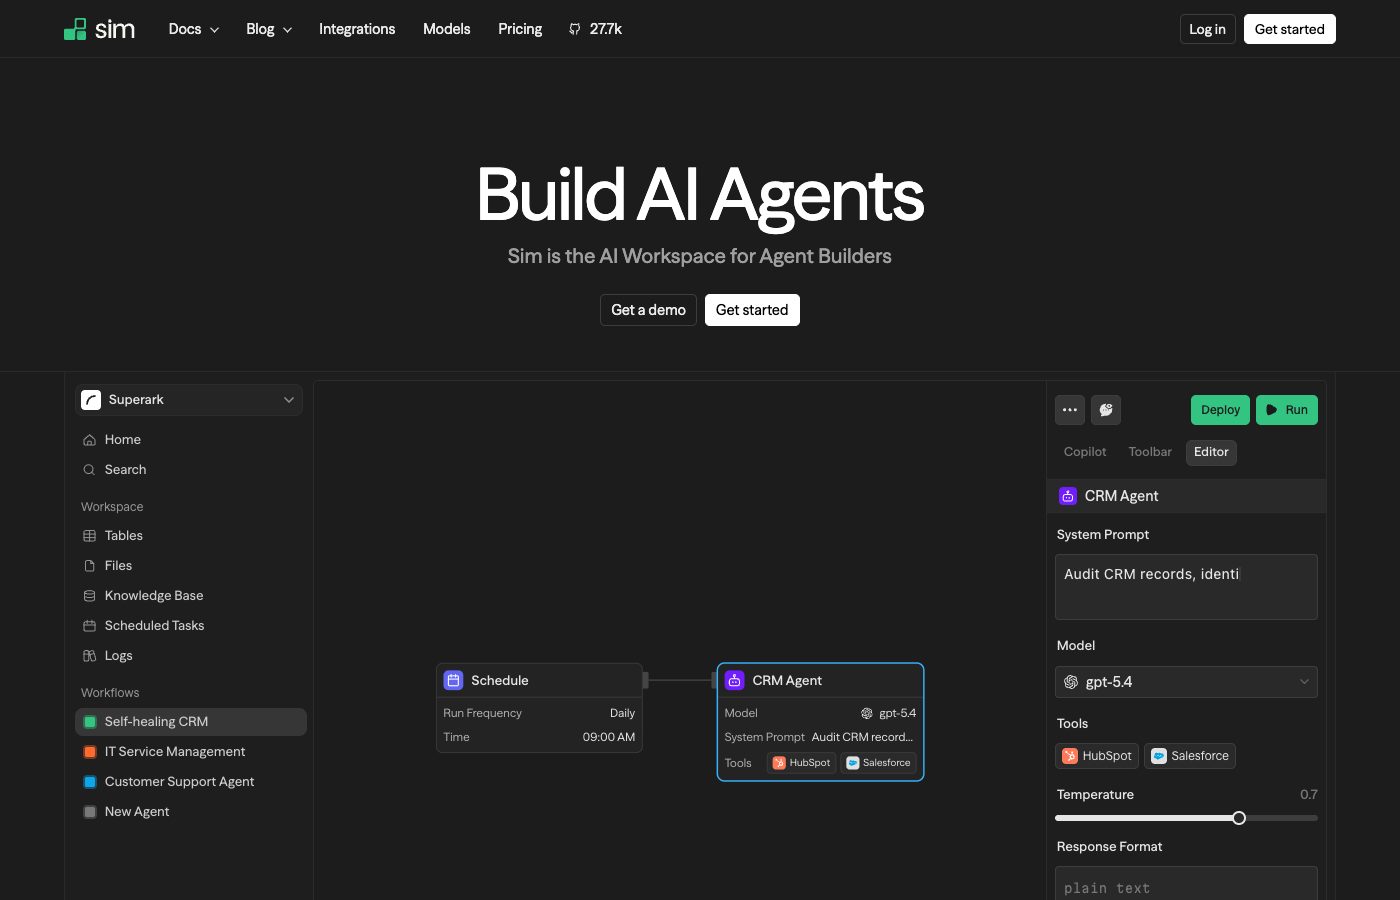Click the green Deploy button

point(1220,410)
